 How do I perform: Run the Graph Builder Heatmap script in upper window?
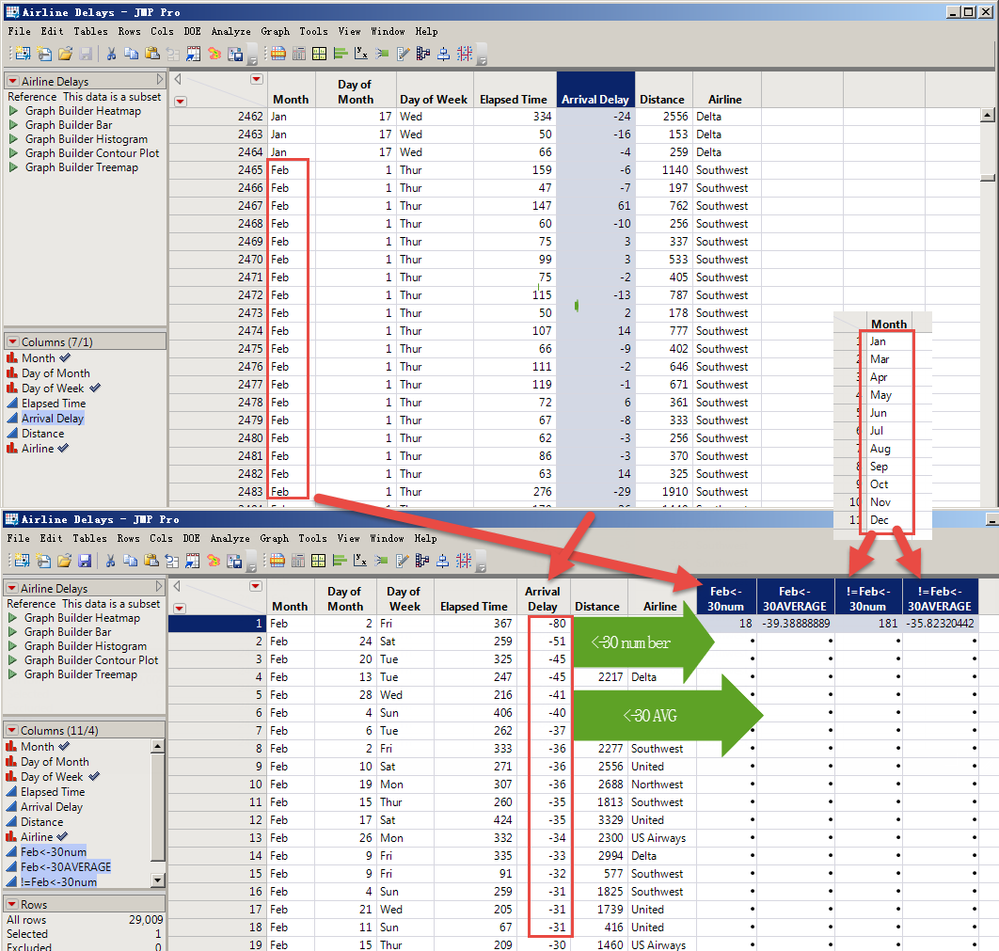coord(82,111)
